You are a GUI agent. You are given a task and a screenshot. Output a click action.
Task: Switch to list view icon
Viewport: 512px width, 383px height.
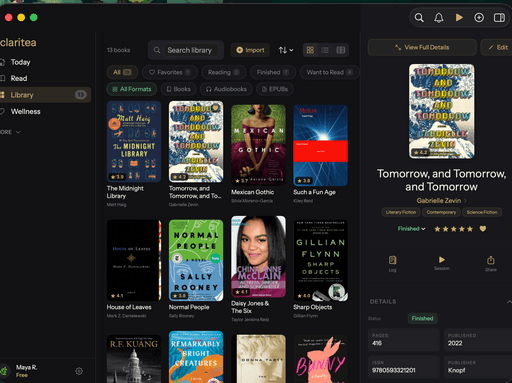pos(325,50)
